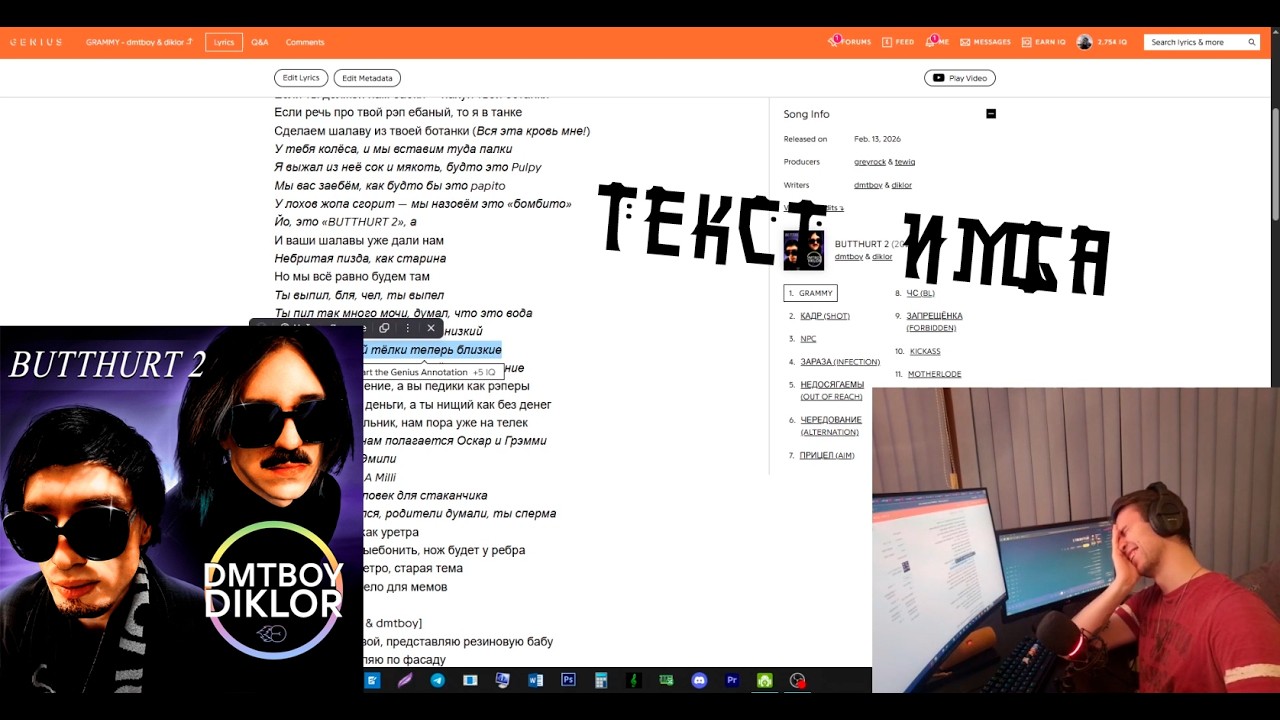This screenshot has height=720, width=1280.
Task: Collapse the Song Info panel
Action: (991, 114)
